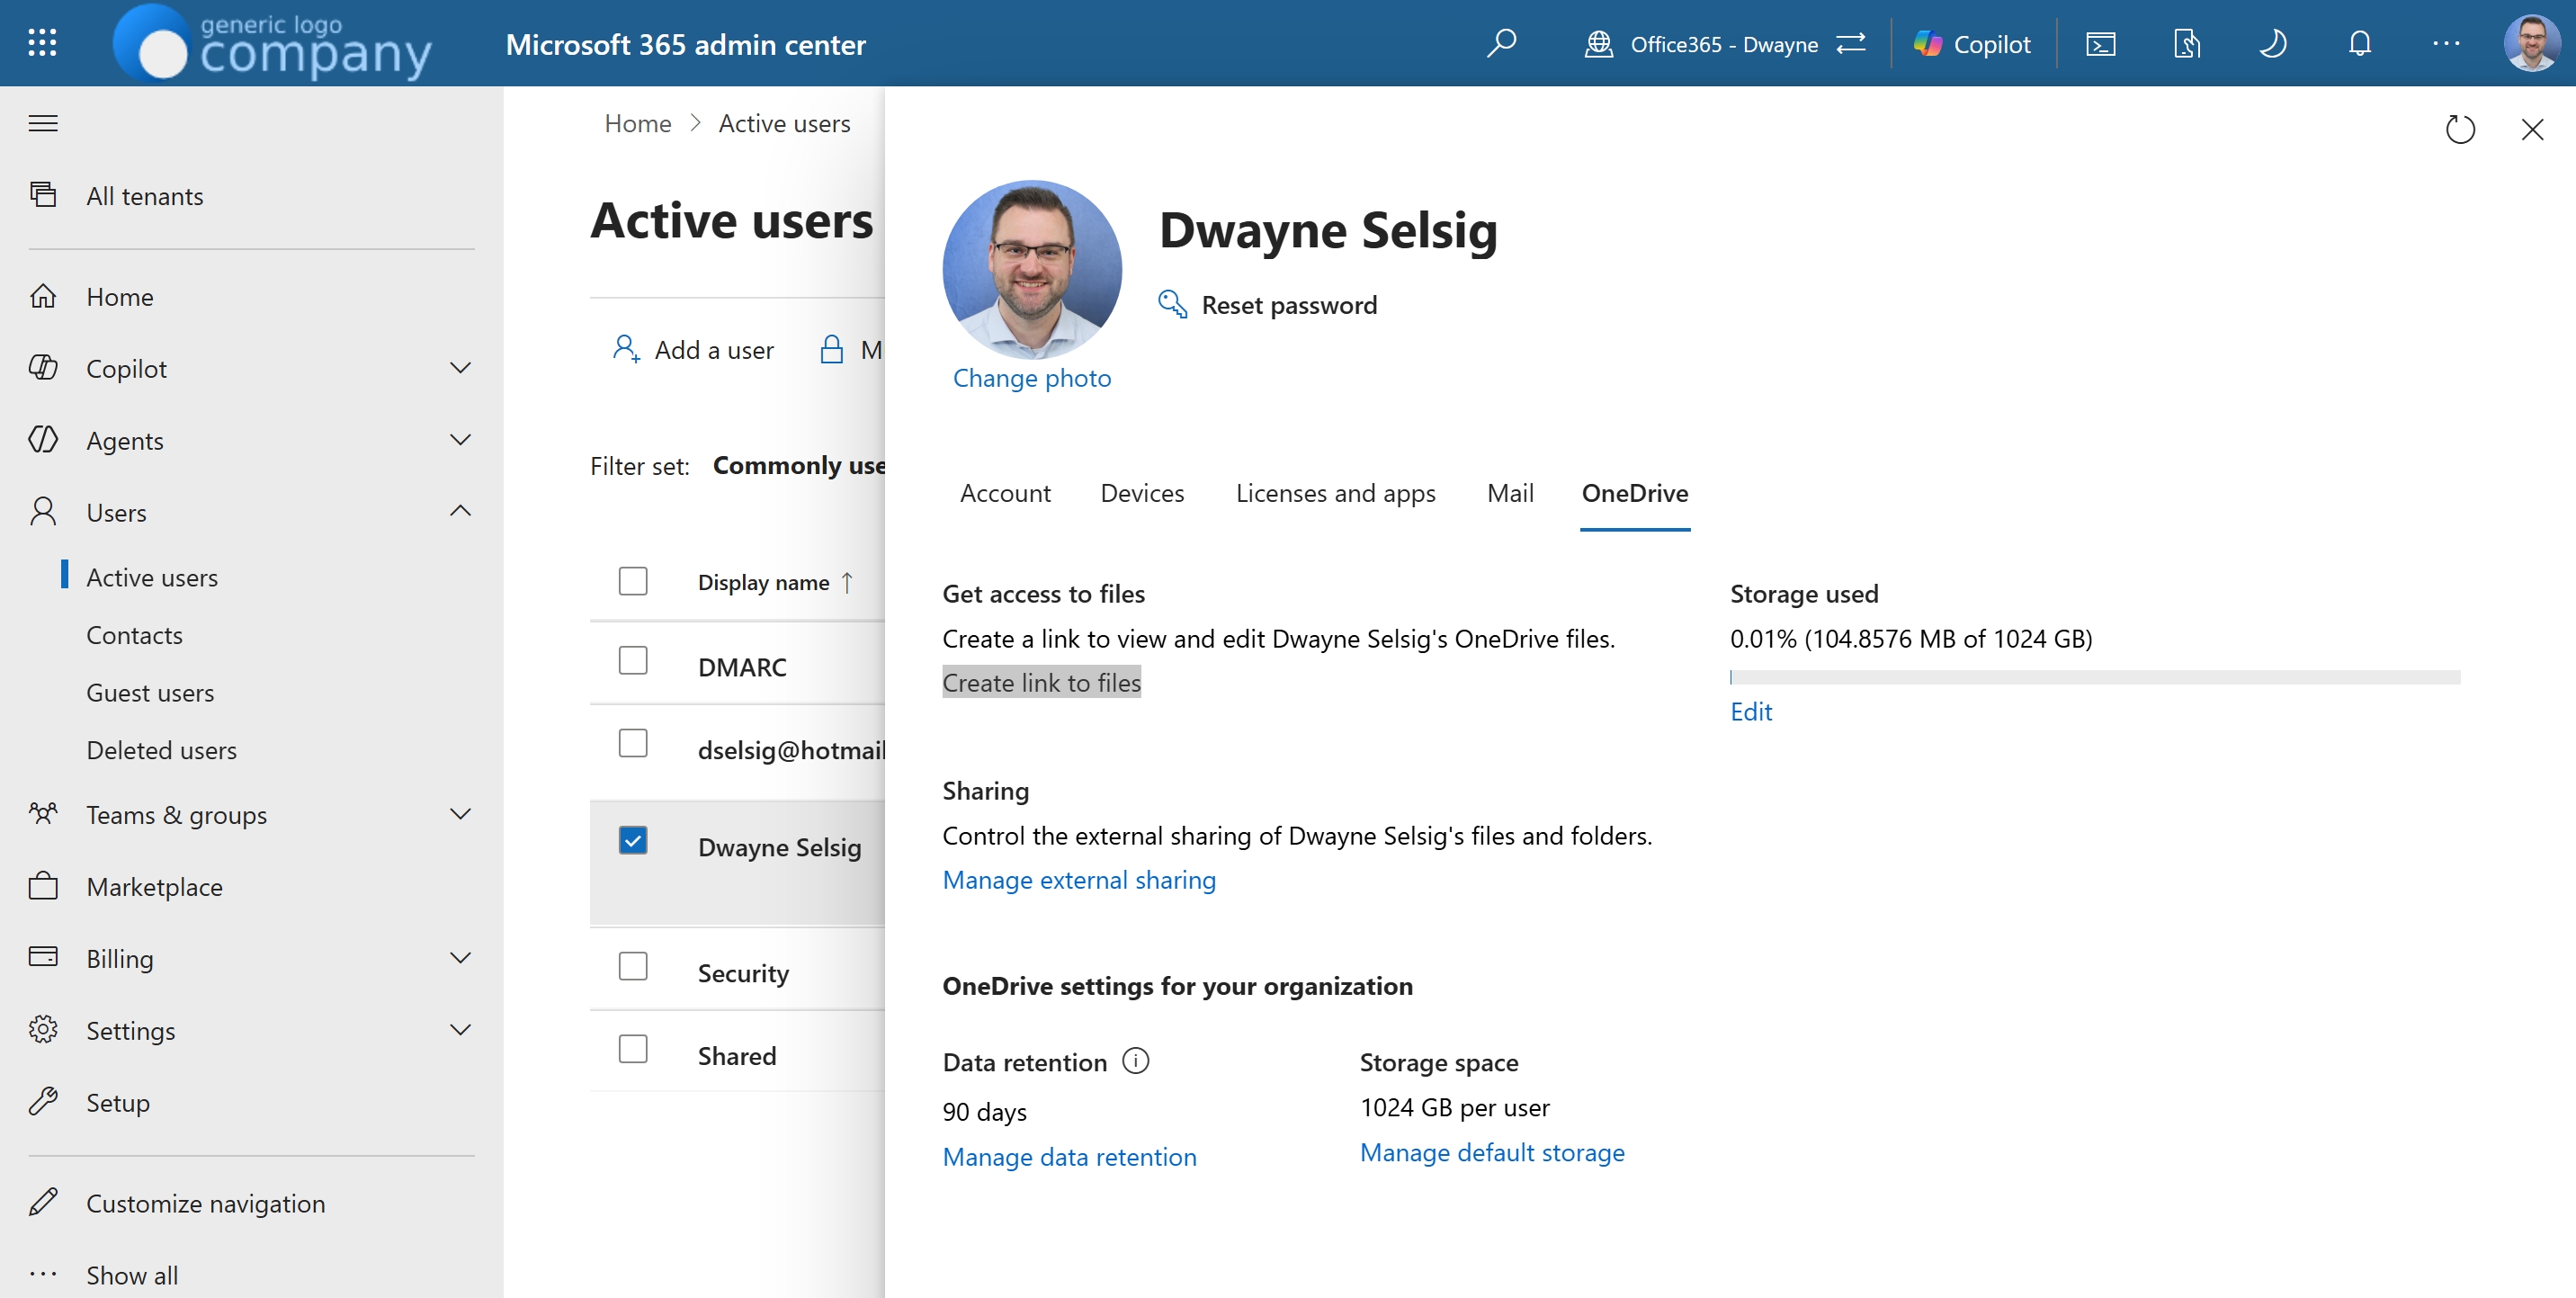Collapse the Users navigation section
The height and width of the screenshot is (1298, 2576).
click(460, 511)
